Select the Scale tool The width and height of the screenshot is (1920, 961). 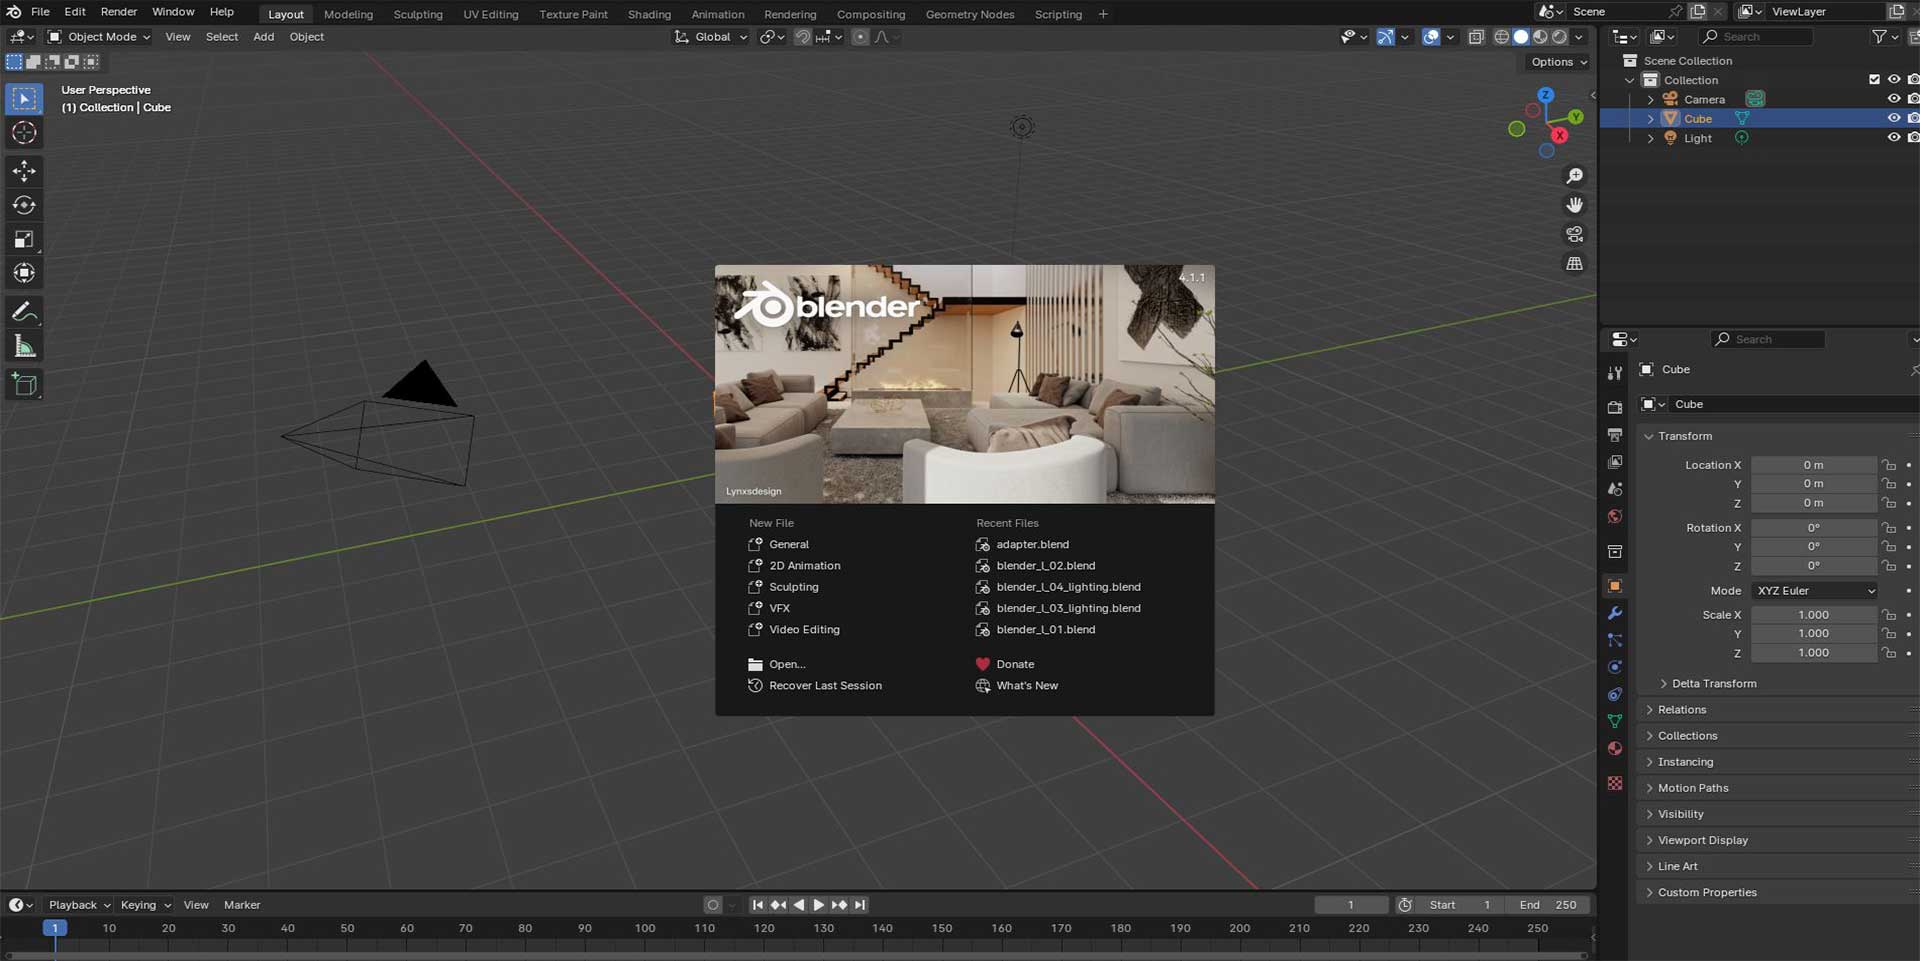pos(24,239)
